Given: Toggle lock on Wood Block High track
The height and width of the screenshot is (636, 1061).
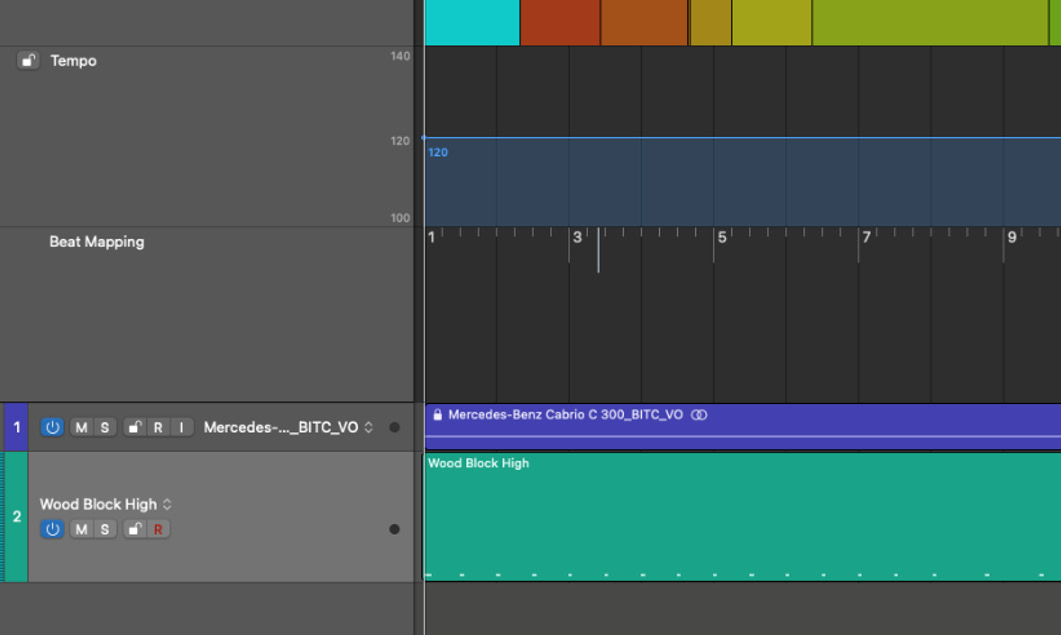Looking at the screenshot, I should click(135, 529).
